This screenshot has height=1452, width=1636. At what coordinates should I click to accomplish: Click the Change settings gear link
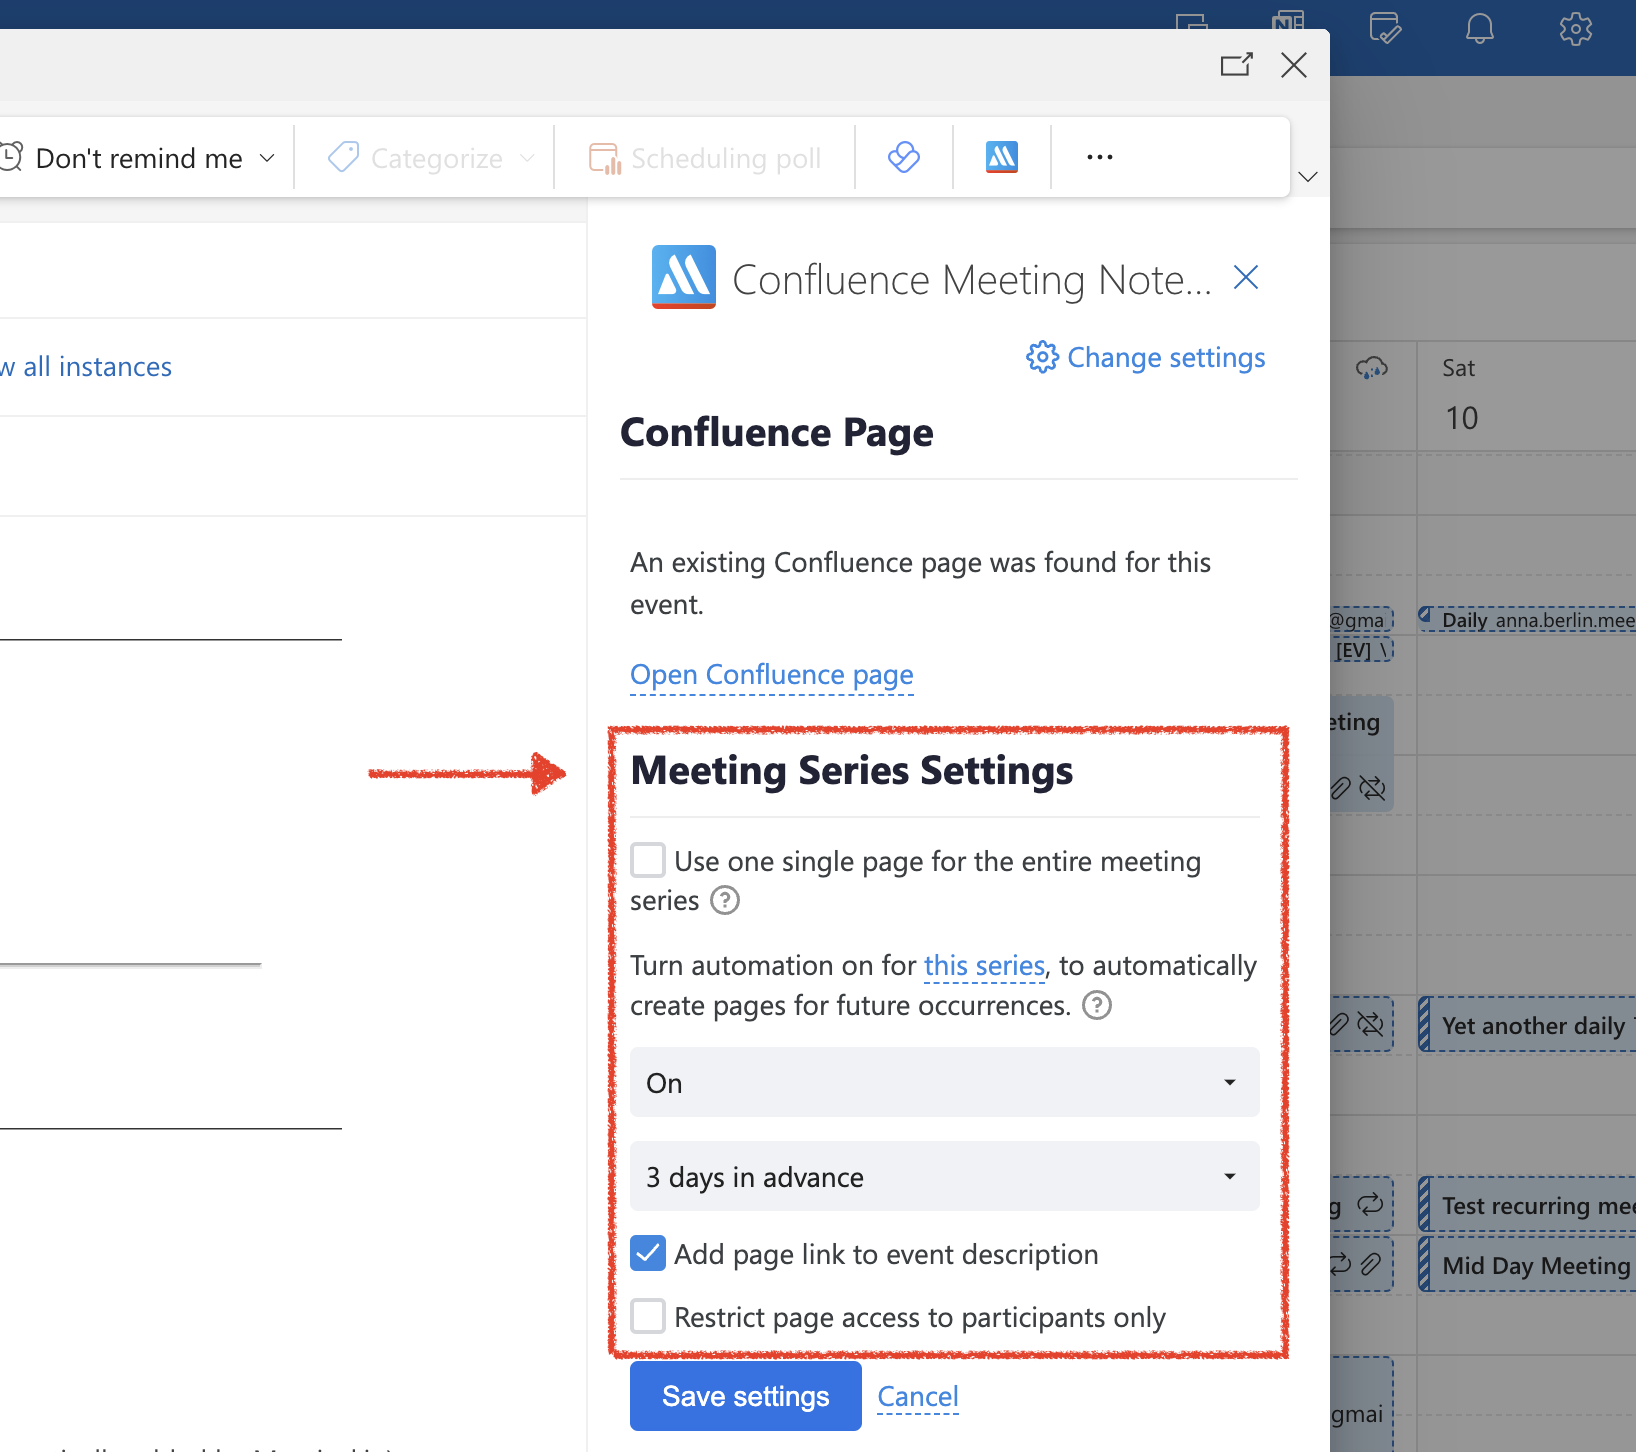(x=1146, y=358)
